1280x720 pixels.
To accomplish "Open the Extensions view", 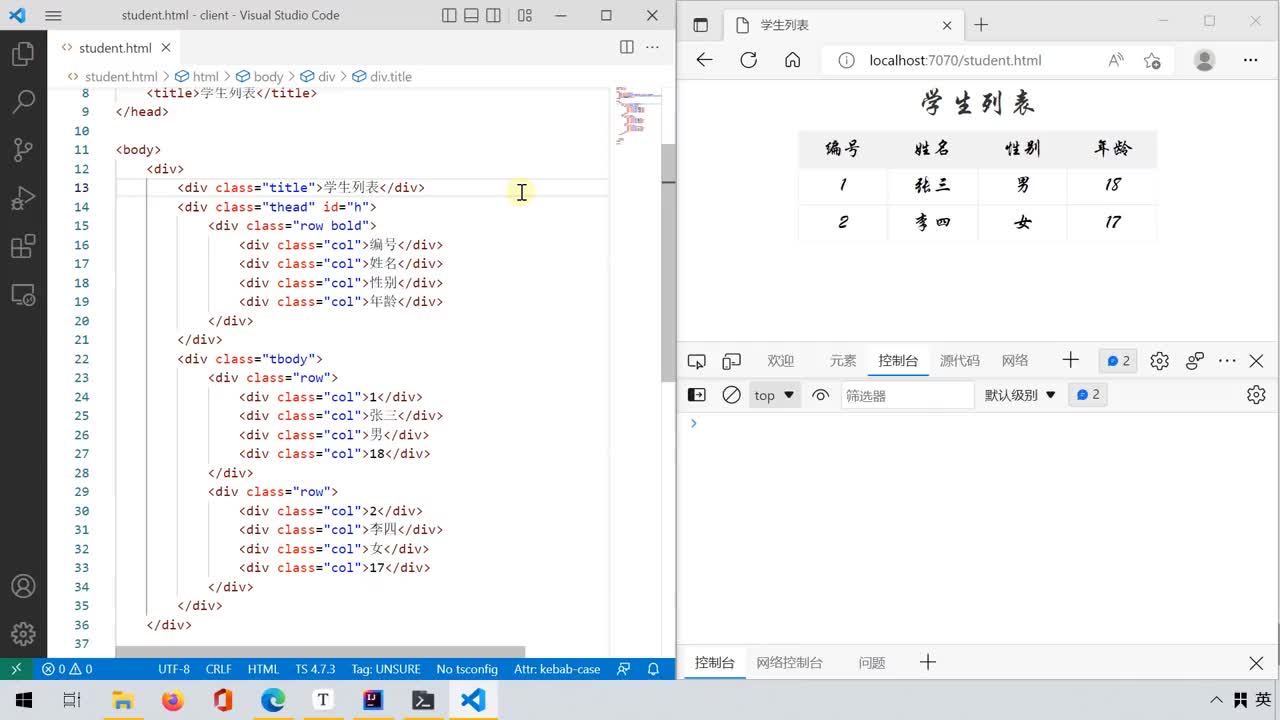I will (23, 246).
